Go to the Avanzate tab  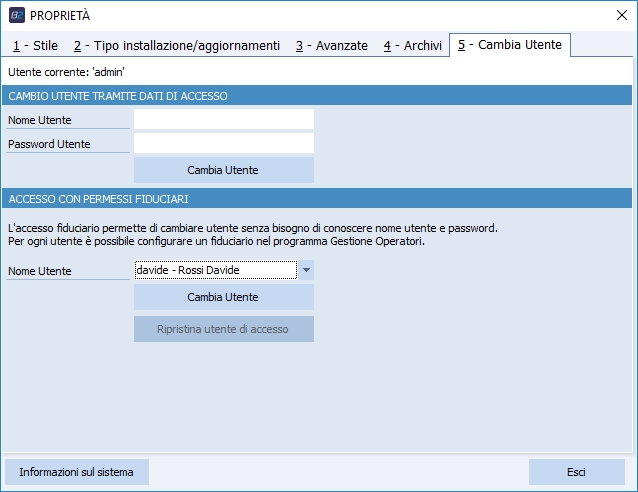pos(332,45)
